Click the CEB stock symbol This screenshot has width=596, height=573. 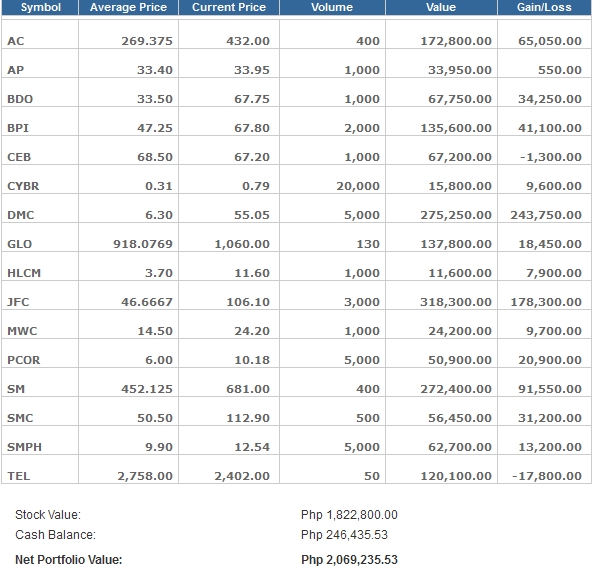(x=19, y=157)
